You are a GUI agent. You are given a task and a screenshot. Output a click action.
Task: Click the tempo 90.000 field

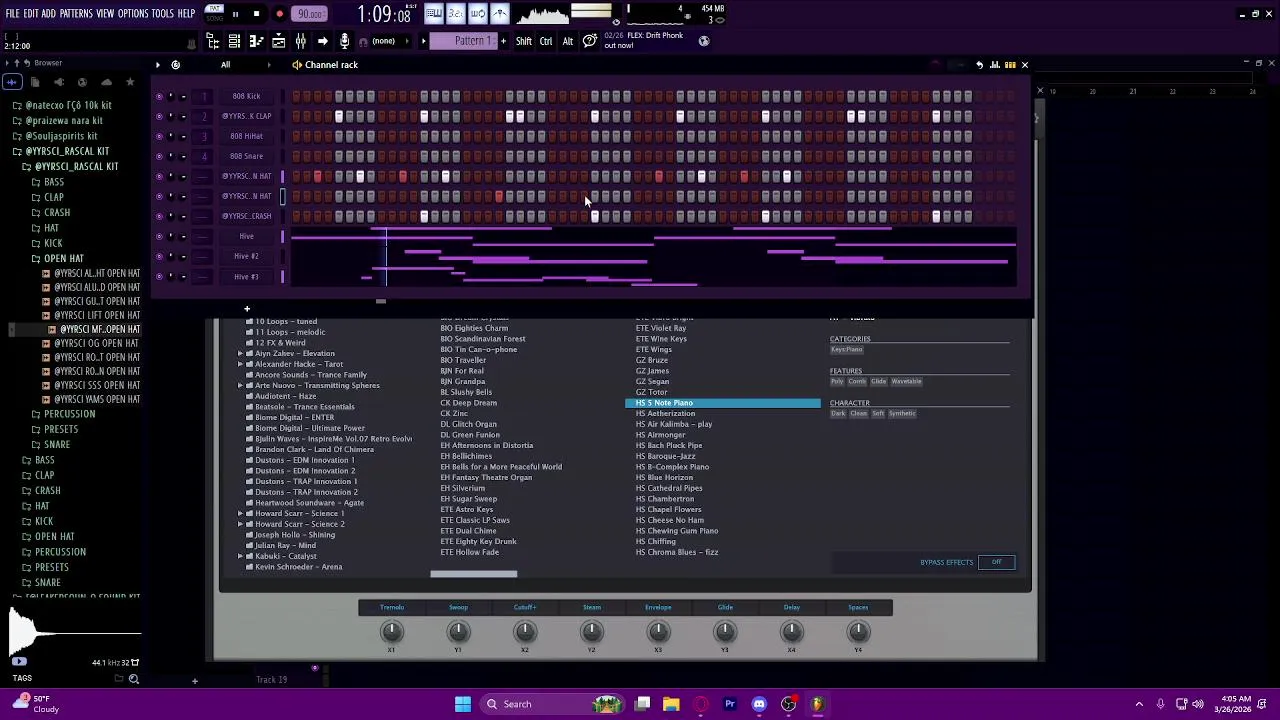[310, 14]
